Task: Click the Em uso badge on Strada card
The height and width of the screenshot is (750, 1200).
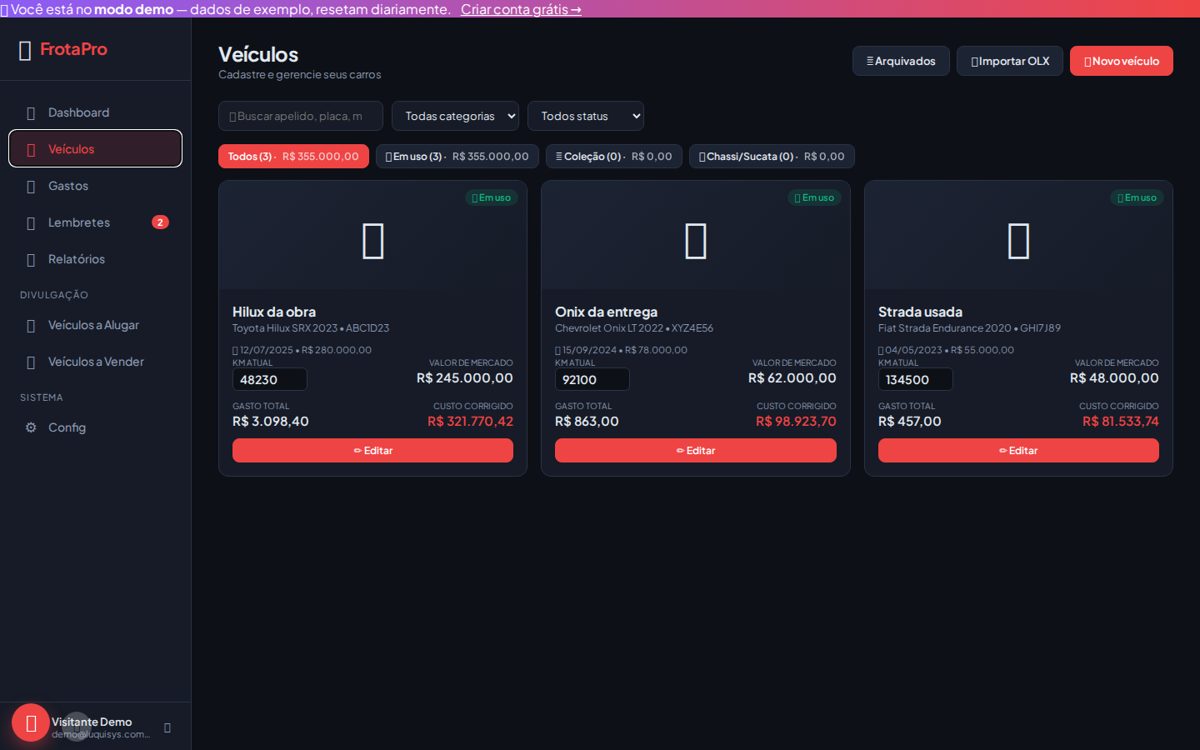Action: pyautogui.click(x=1137, y=198)
